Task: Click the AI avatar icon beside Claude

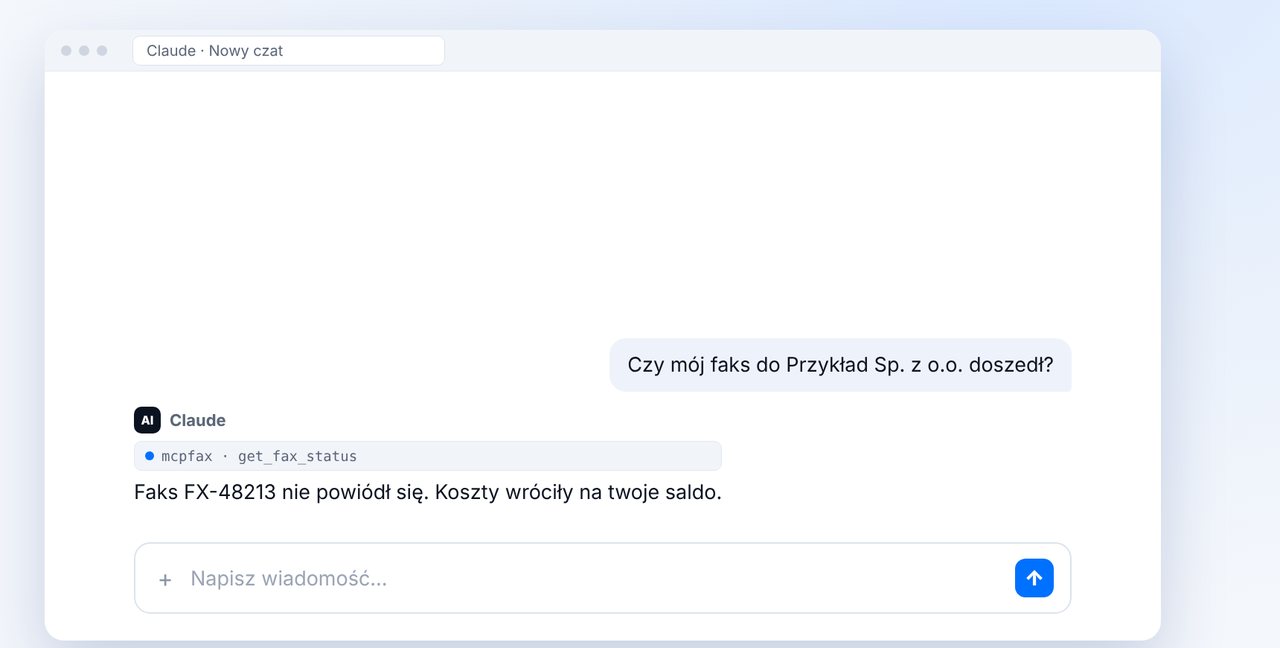Action: tap(147, 420)
